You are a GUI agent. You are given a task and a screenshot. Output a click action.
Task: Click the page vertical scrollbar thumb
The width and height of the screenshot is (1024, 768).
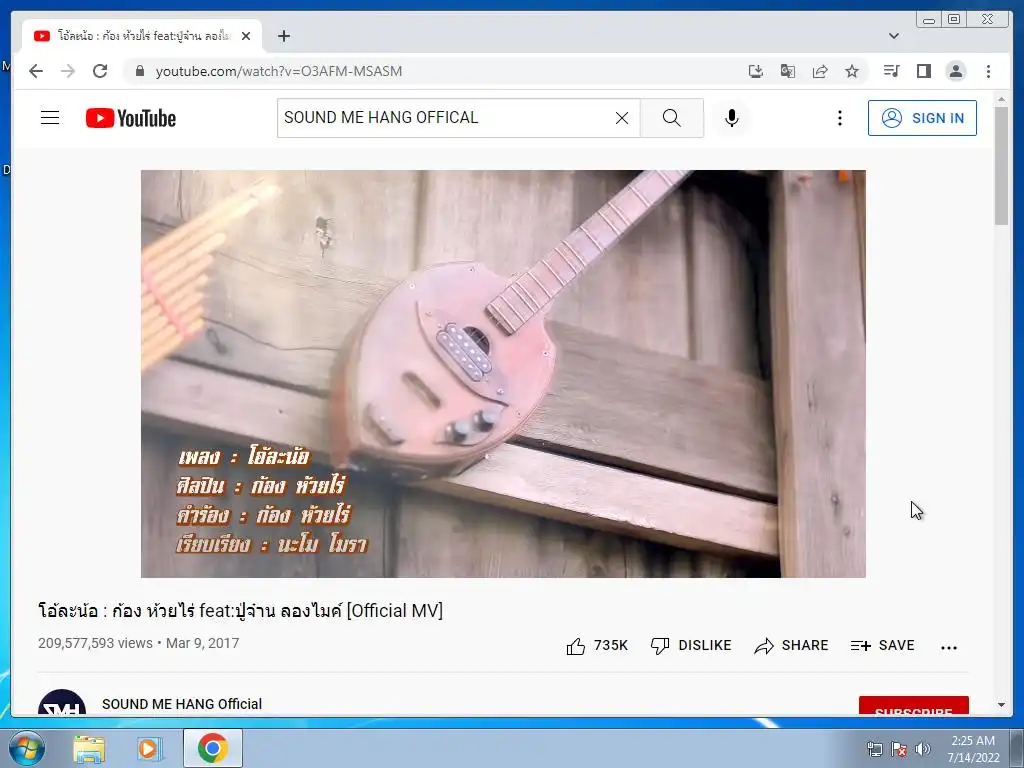[x=1001, y=165]
